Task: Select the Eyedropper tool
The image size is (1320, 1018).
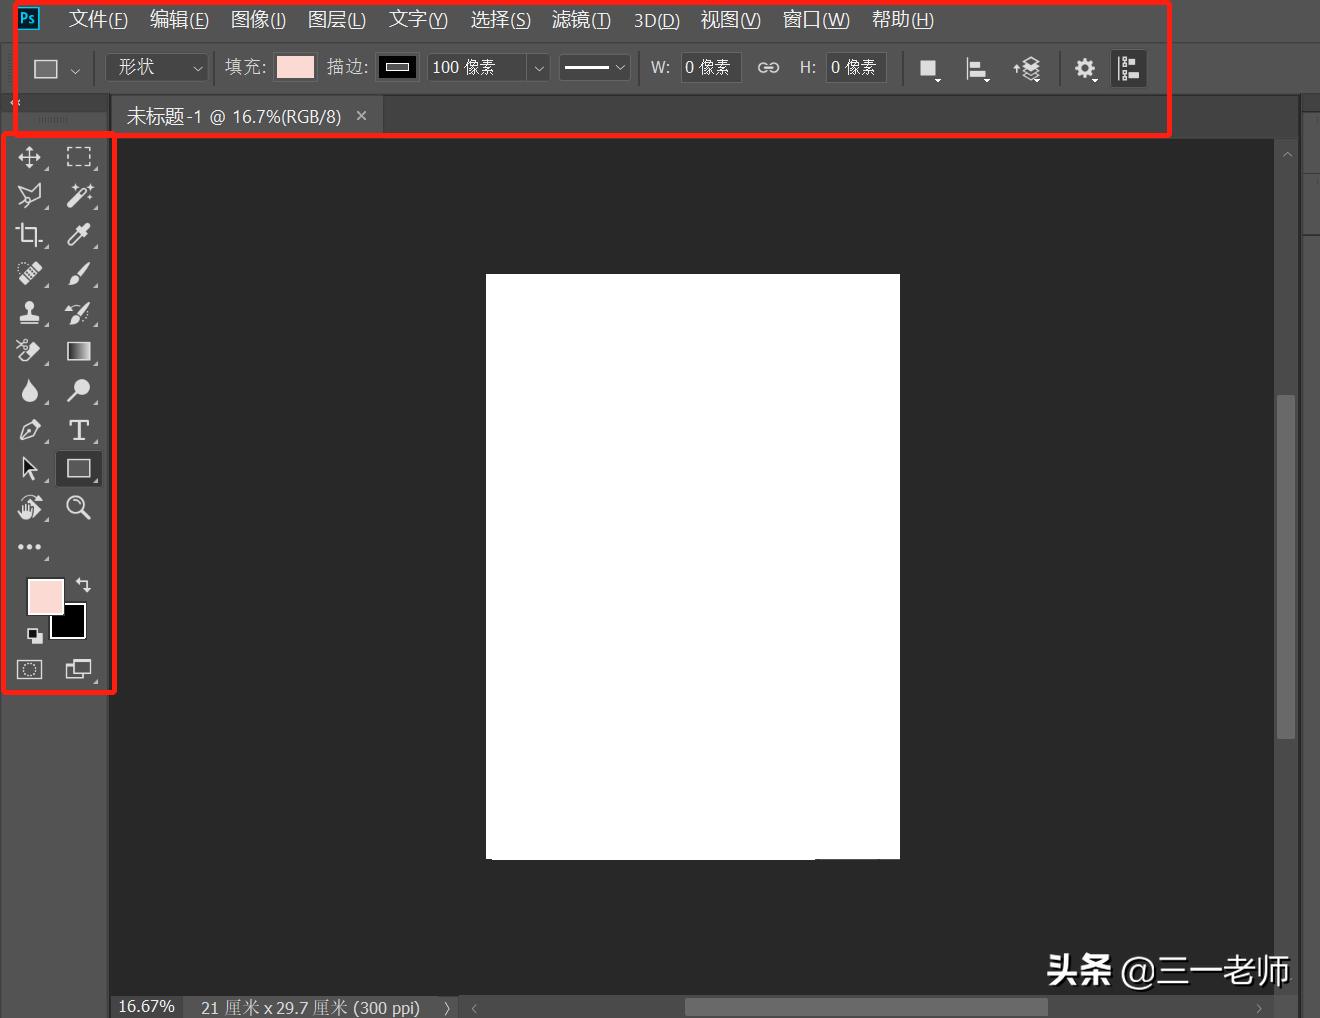Action: (x=79, y=235)
